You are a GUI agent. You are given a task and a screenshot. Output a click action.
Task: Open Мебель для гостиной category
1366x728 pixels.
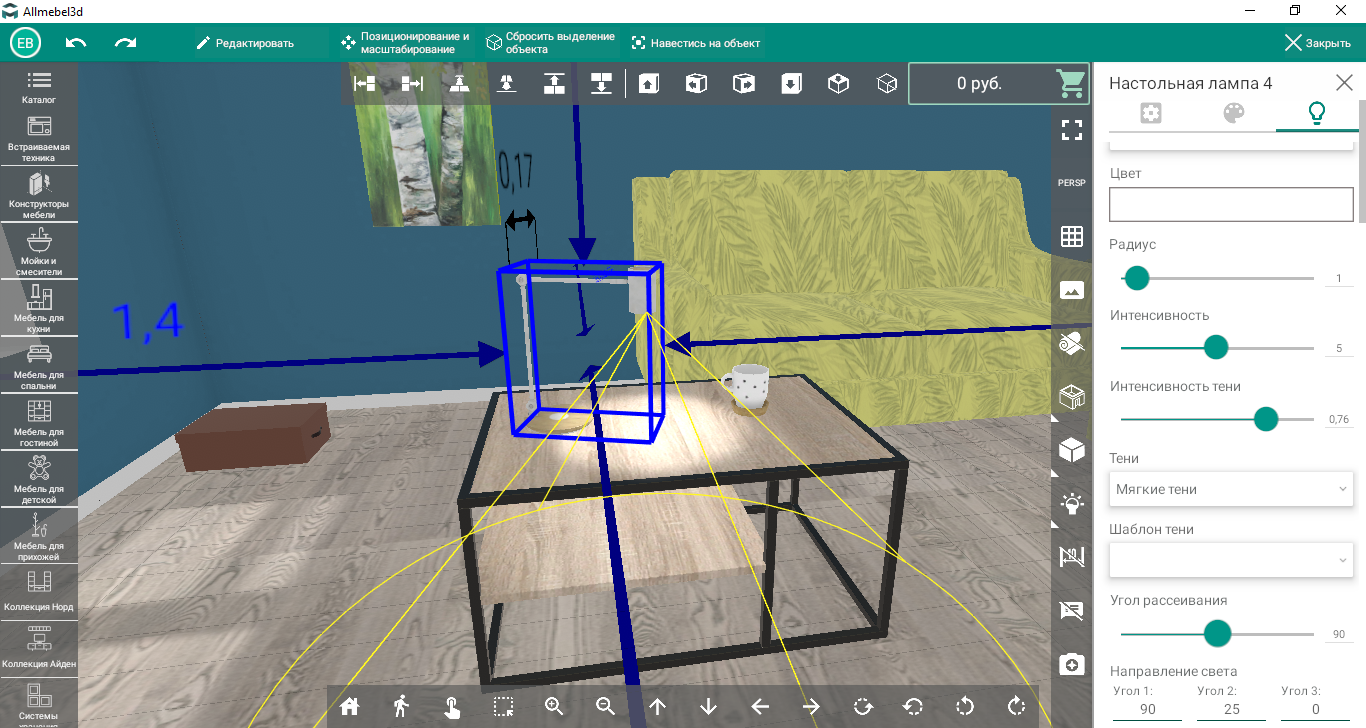tap(39, 423)
